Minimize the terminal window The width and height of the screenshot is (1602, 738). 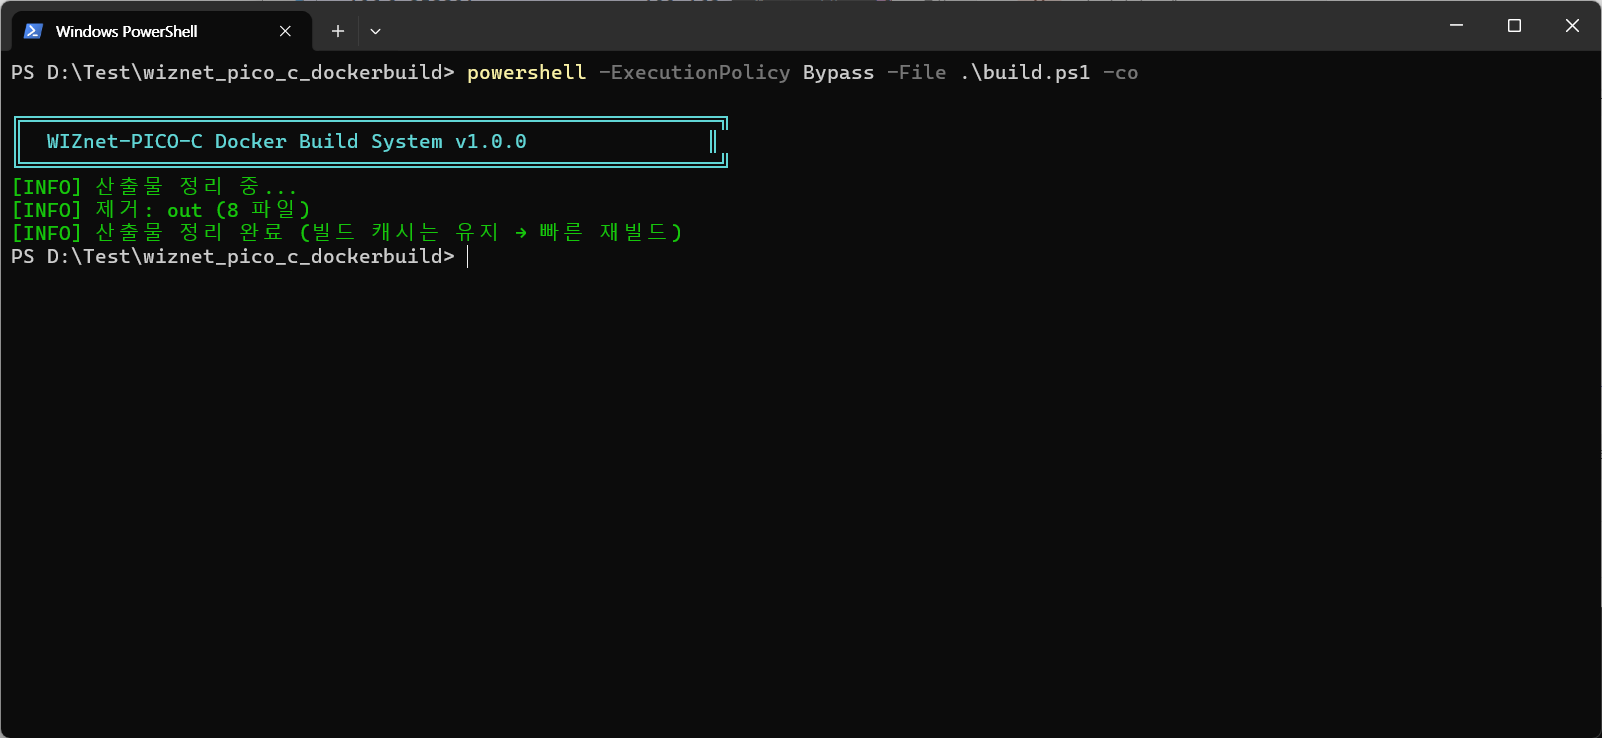click(1456, 25)
